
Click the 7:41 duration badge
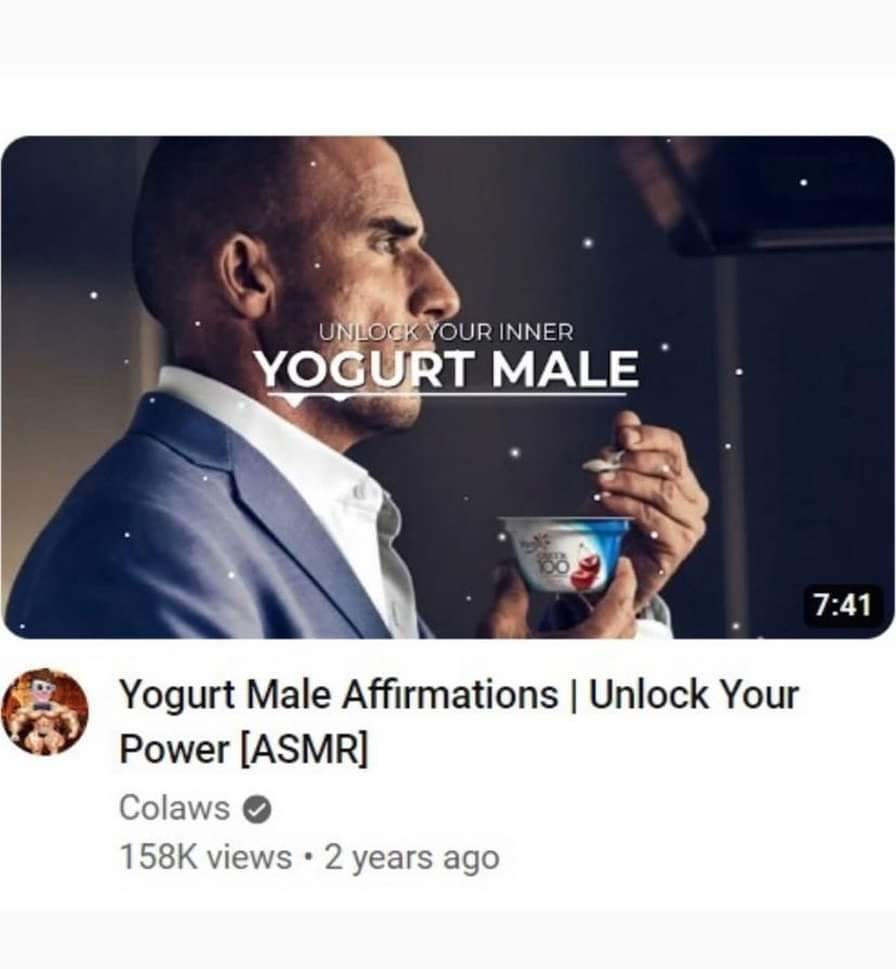point(842,604)
